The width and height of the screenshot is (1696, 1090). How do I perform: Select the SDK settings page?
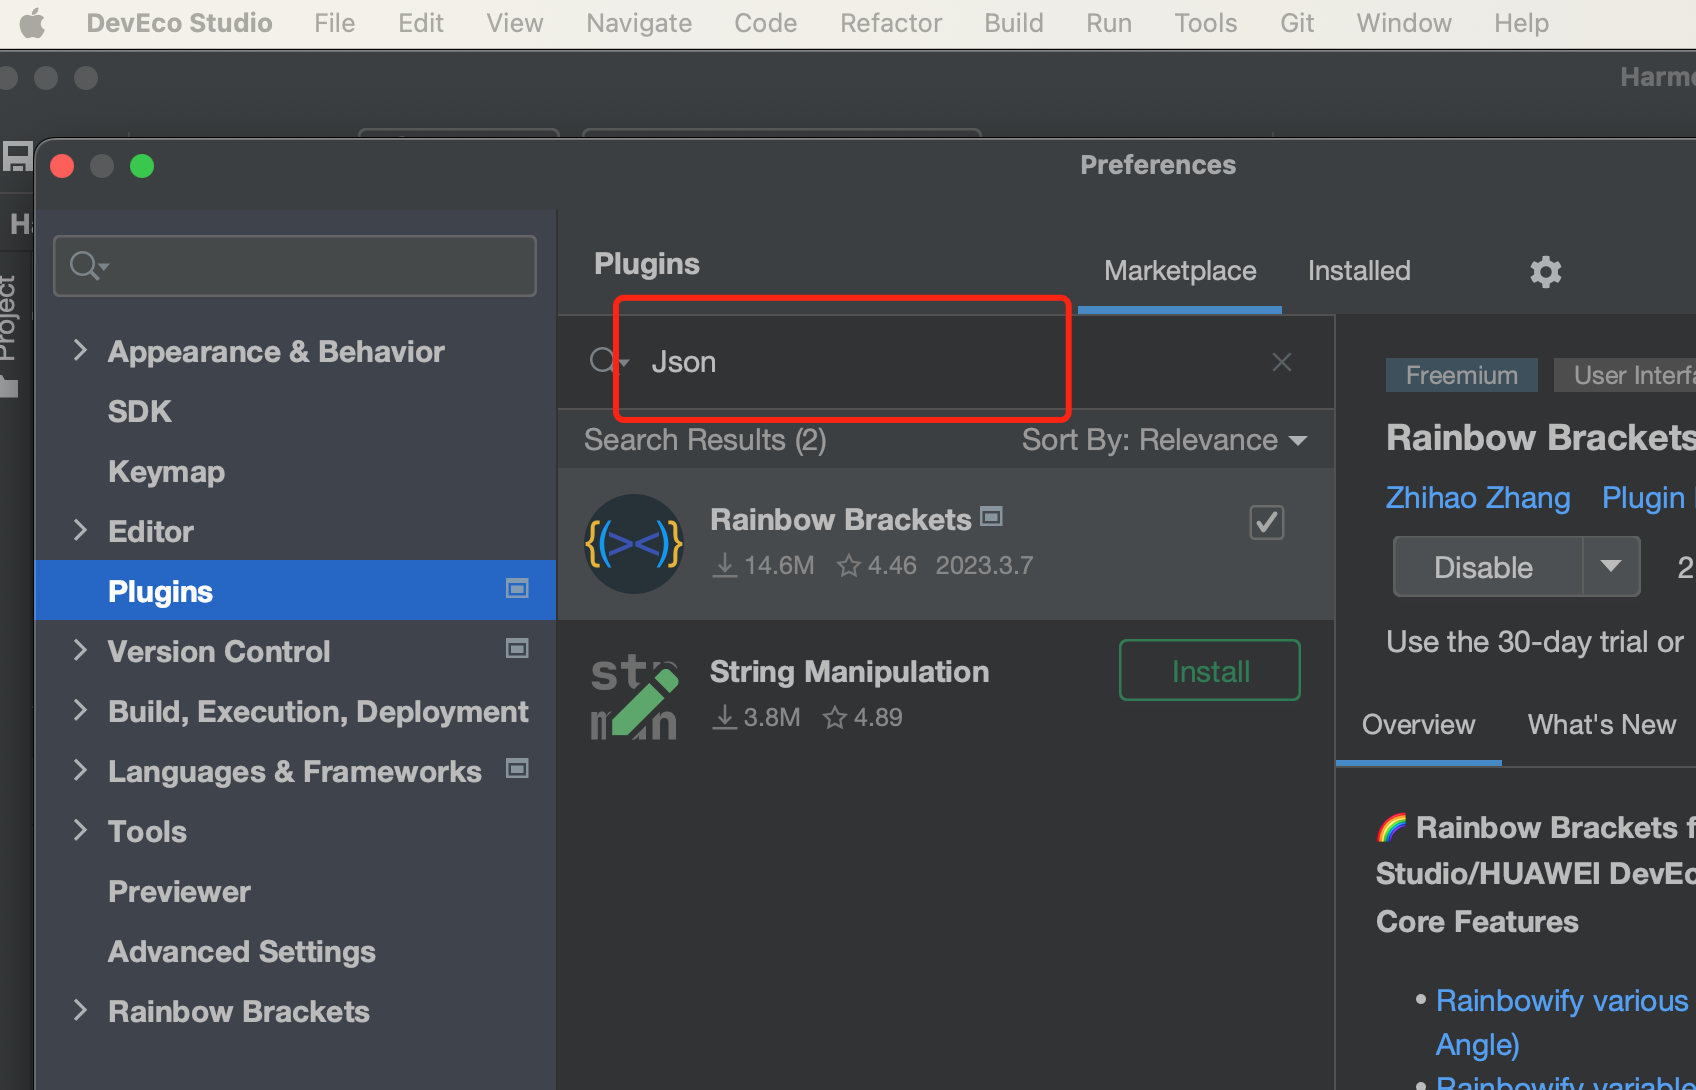point(139,411)
